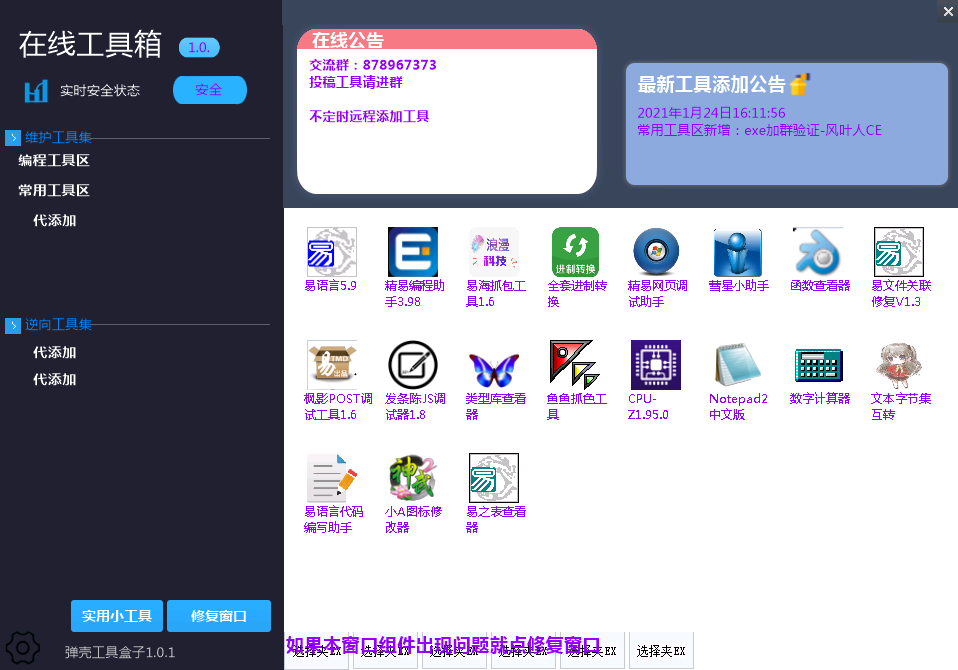958x670 pixels.
Task: Launch 小A图标修改器
Action: pos(413,478)
